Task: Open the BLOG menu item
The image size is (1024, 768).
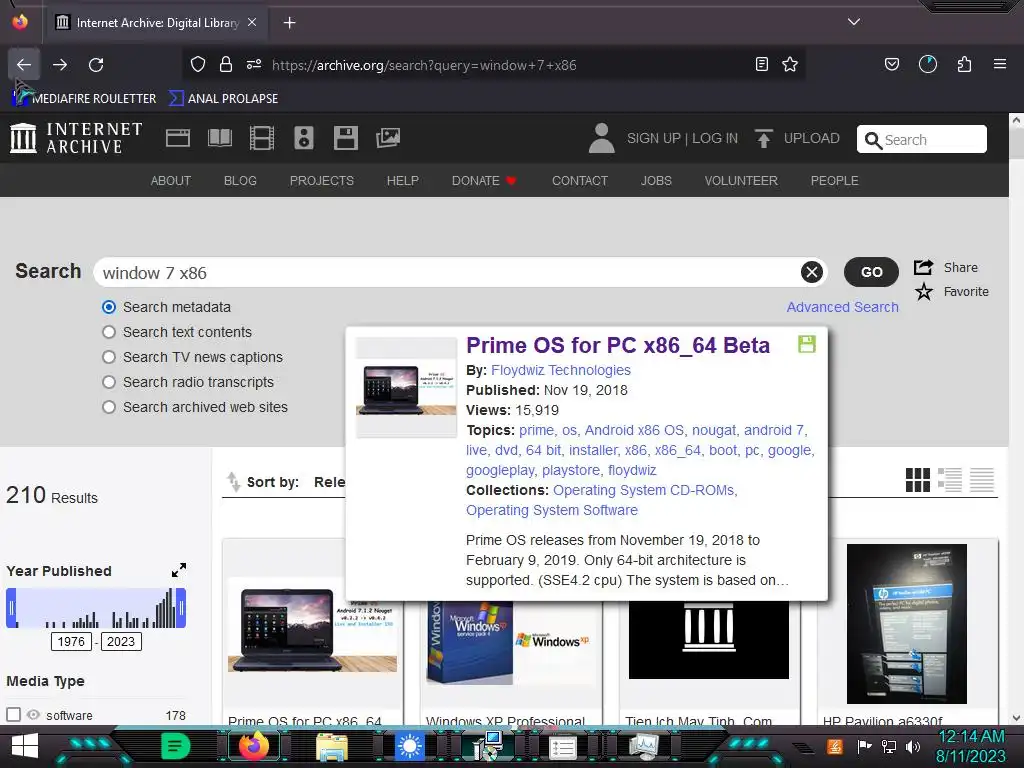Action: (240, 180)
